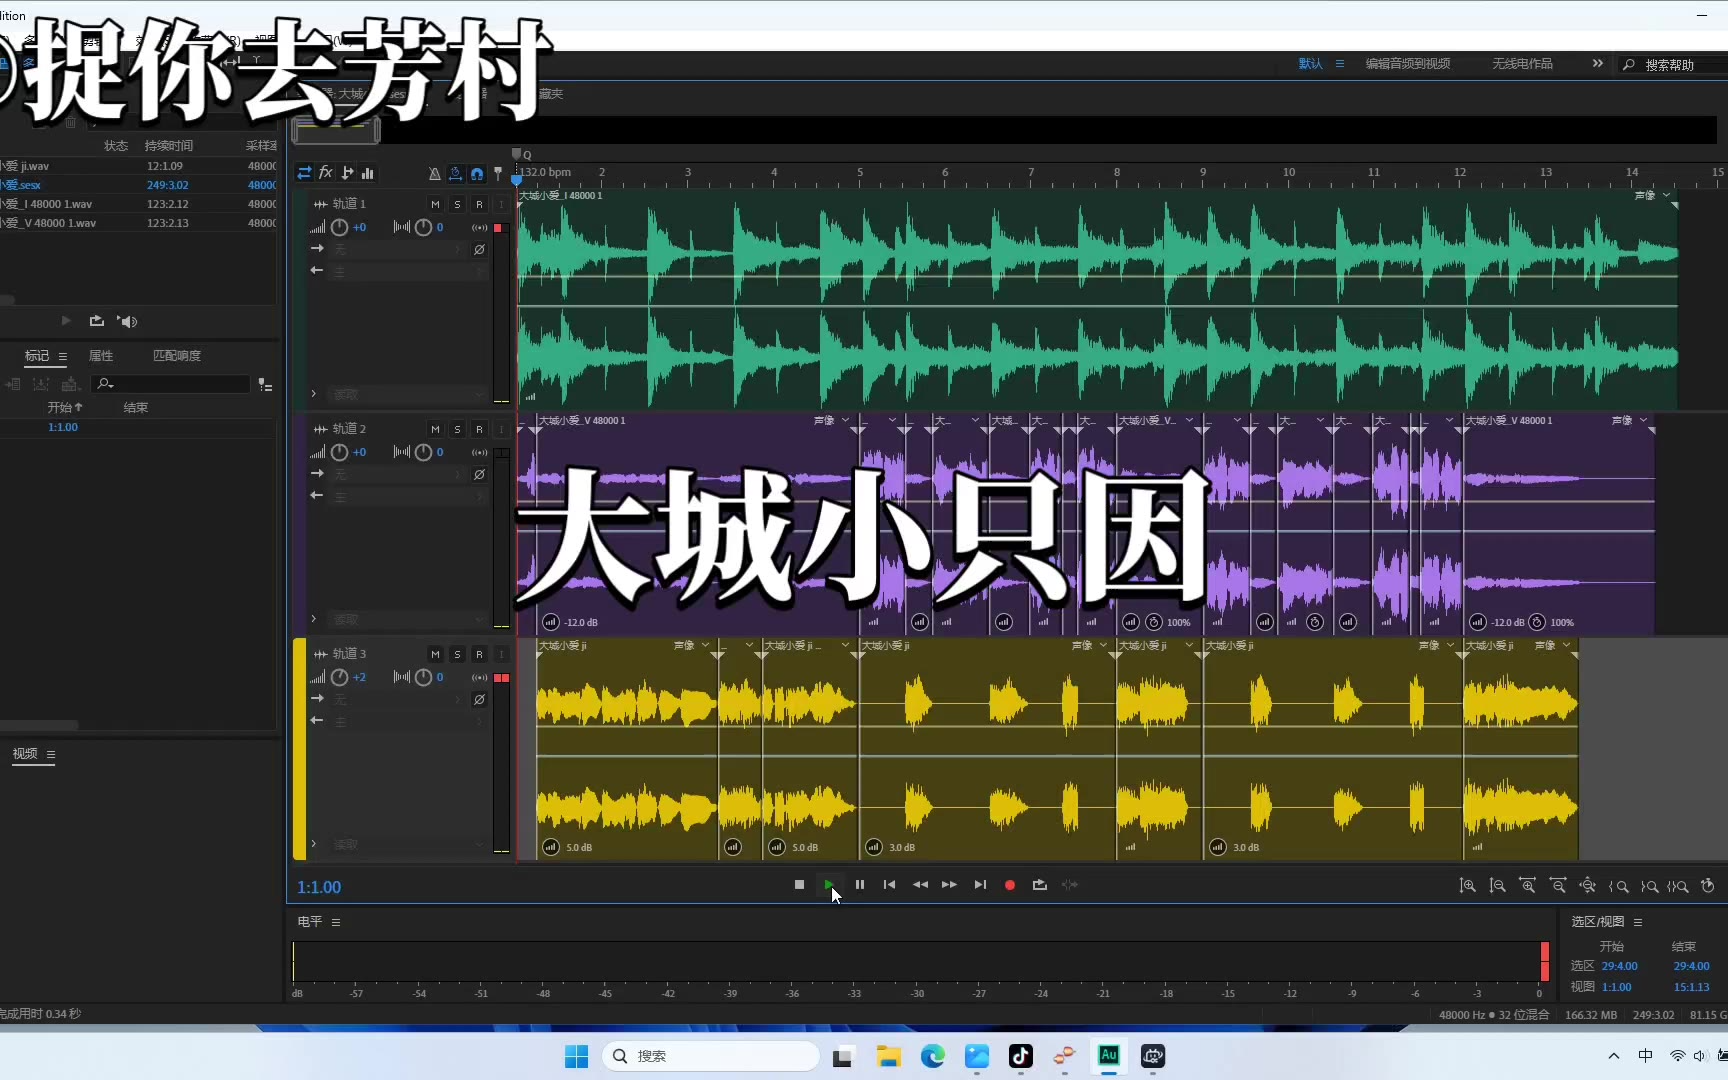Click the Pause playback button

click(x=860, y=885)
